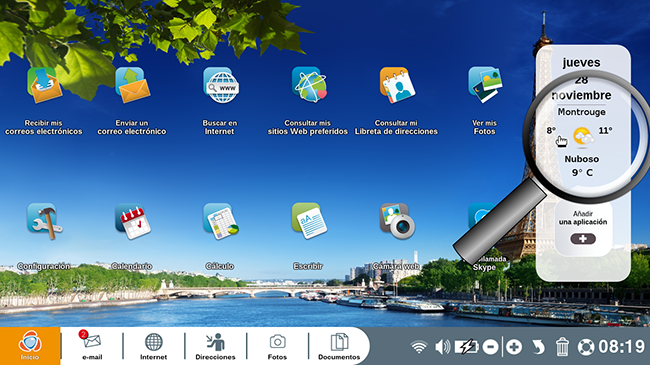The height and width of the screenshot is (365, 650).
Task: Open Configuración hammer and wrench icon
Action: click(x=44, y=221)
